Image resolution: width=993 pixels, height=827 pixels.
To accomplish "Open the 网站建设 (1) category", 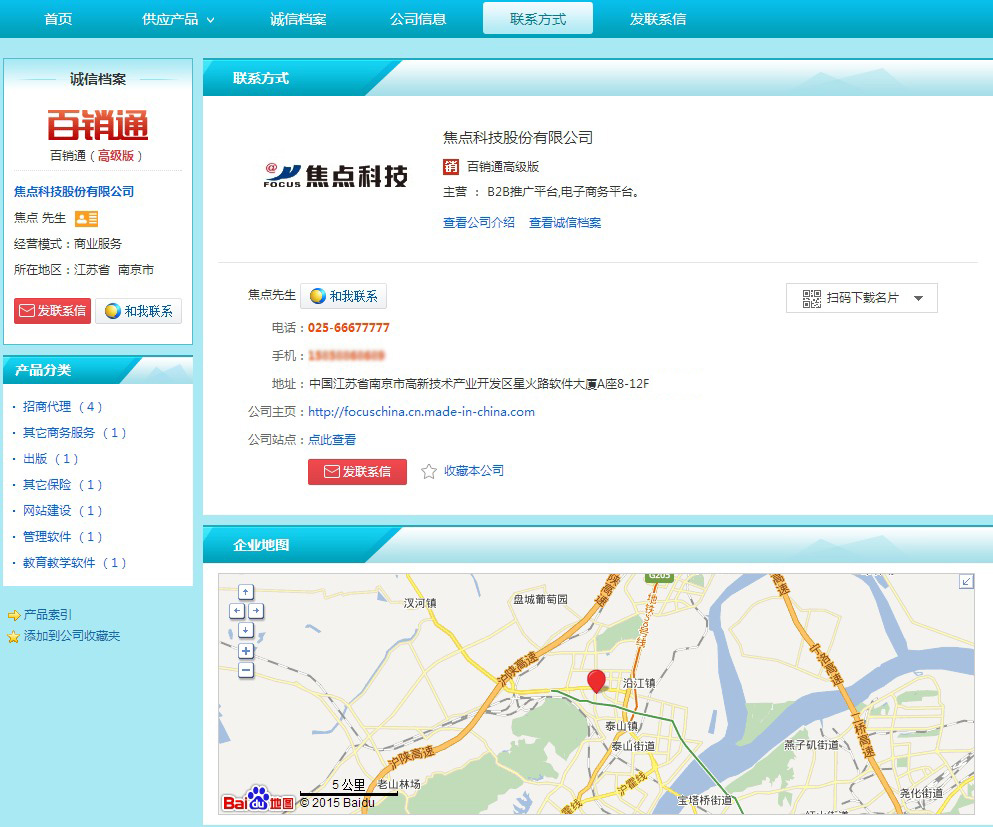I will point(62,510).
